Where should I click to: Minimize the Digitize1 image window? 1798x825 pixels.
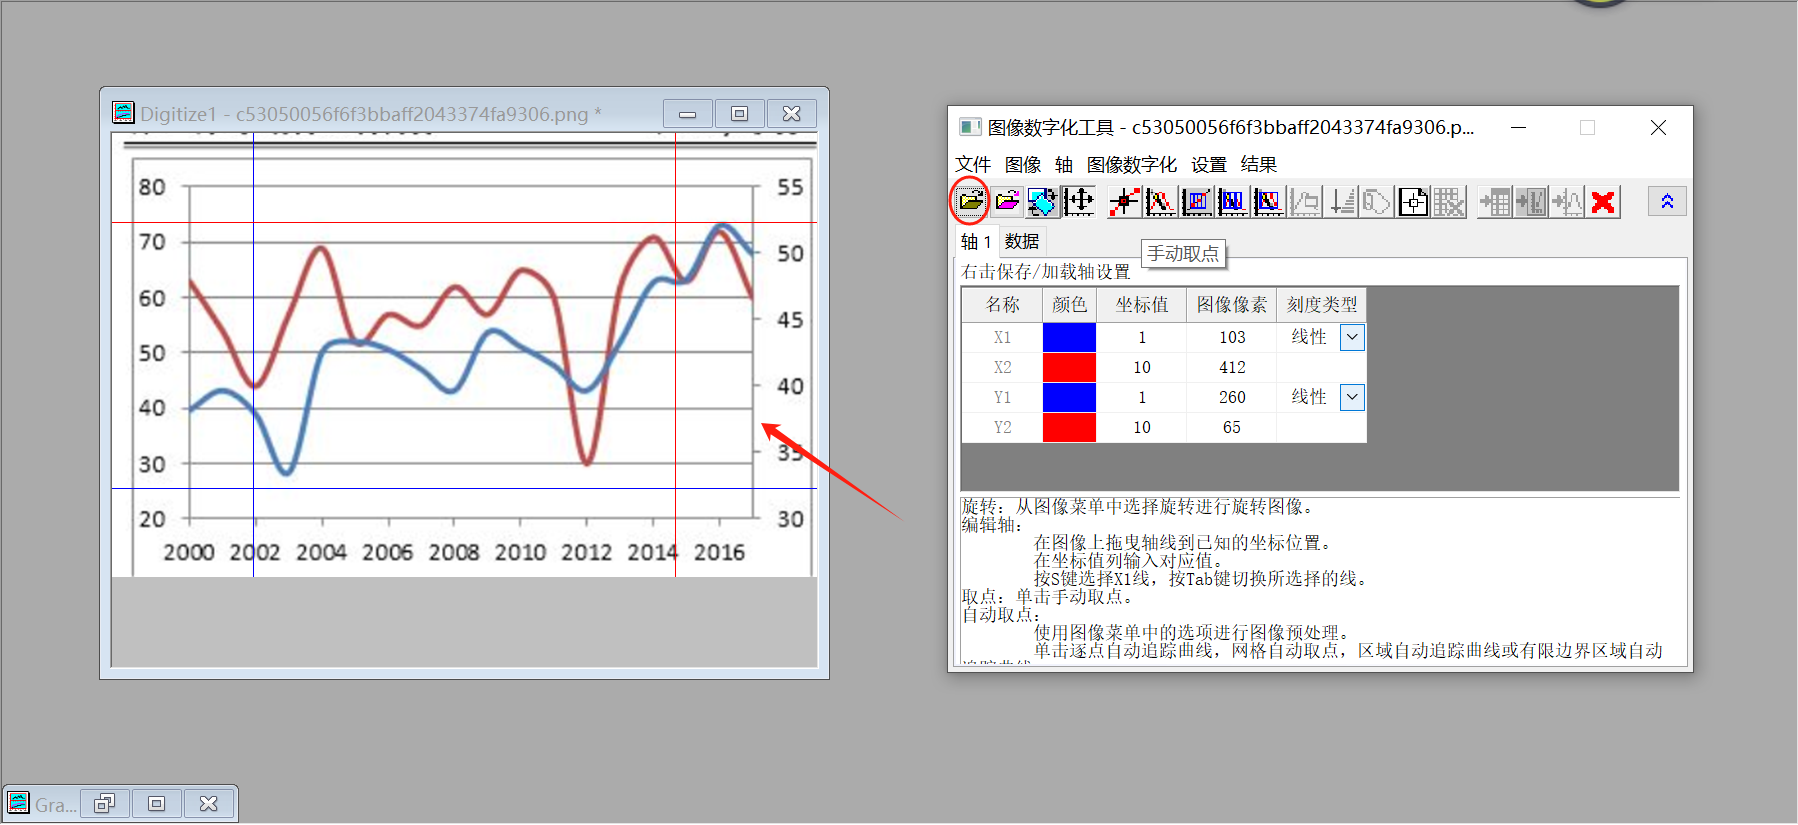pos(688,114)
